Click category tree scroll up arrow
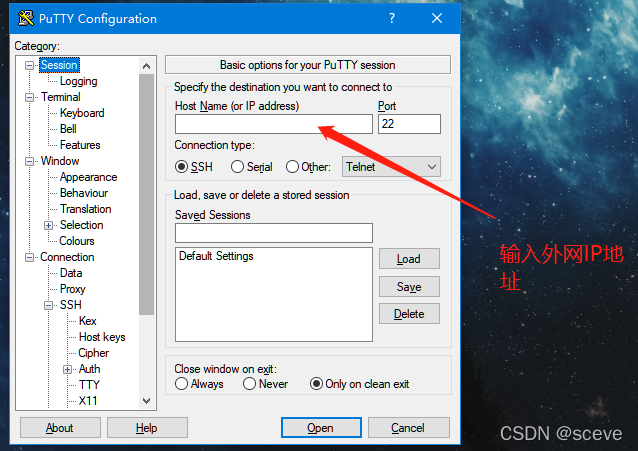Screen dimensions: 638x451 (x=146, y=66)
